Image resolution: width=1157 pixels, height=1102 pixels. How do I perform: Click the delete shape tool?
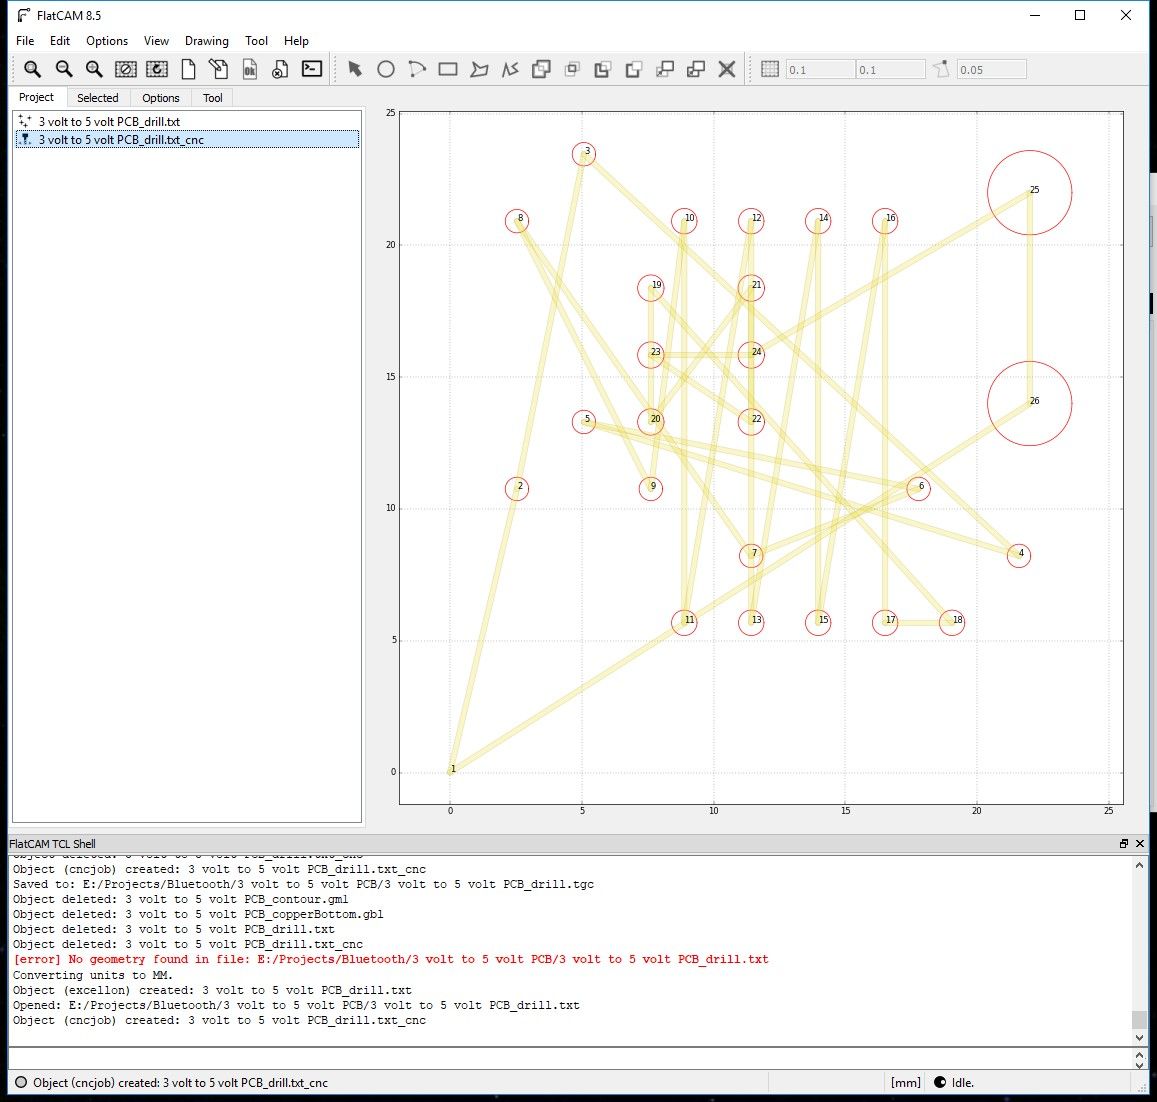pyautogui.click(x=726, y=69)
